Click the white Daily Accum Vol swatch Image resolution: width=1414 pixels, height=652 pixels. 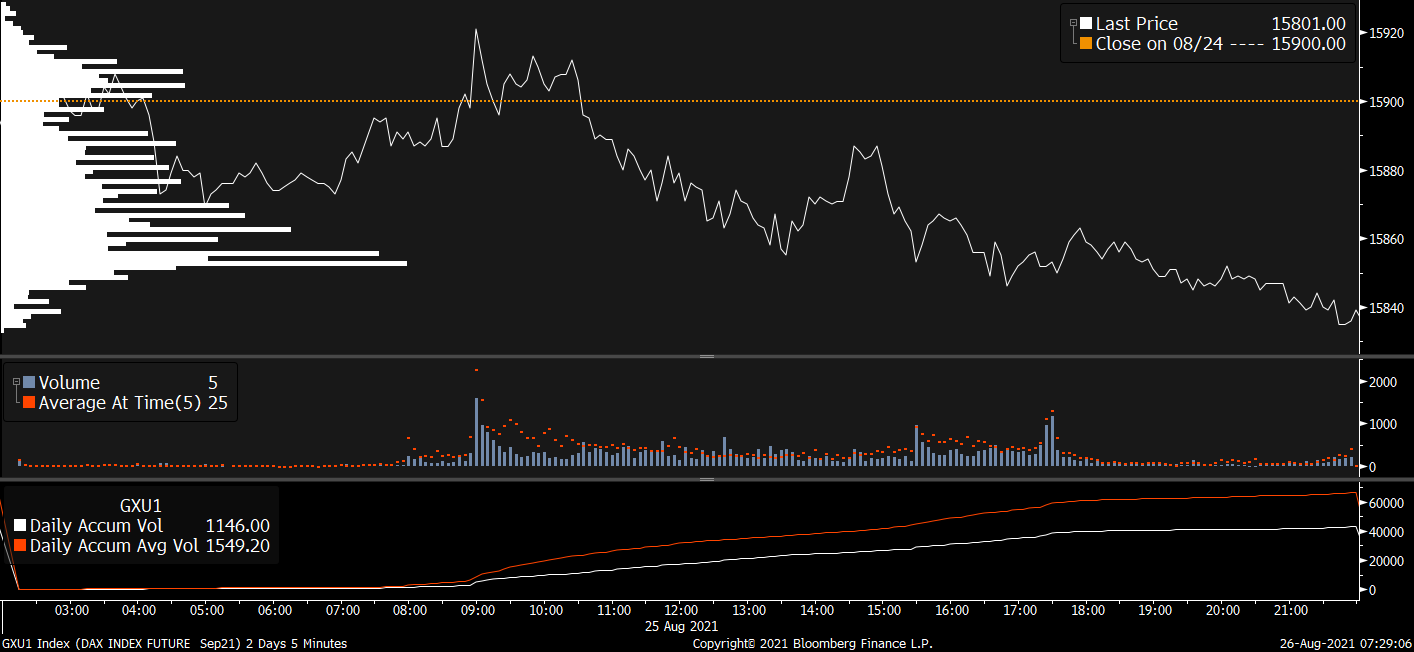tap(20, 525)
